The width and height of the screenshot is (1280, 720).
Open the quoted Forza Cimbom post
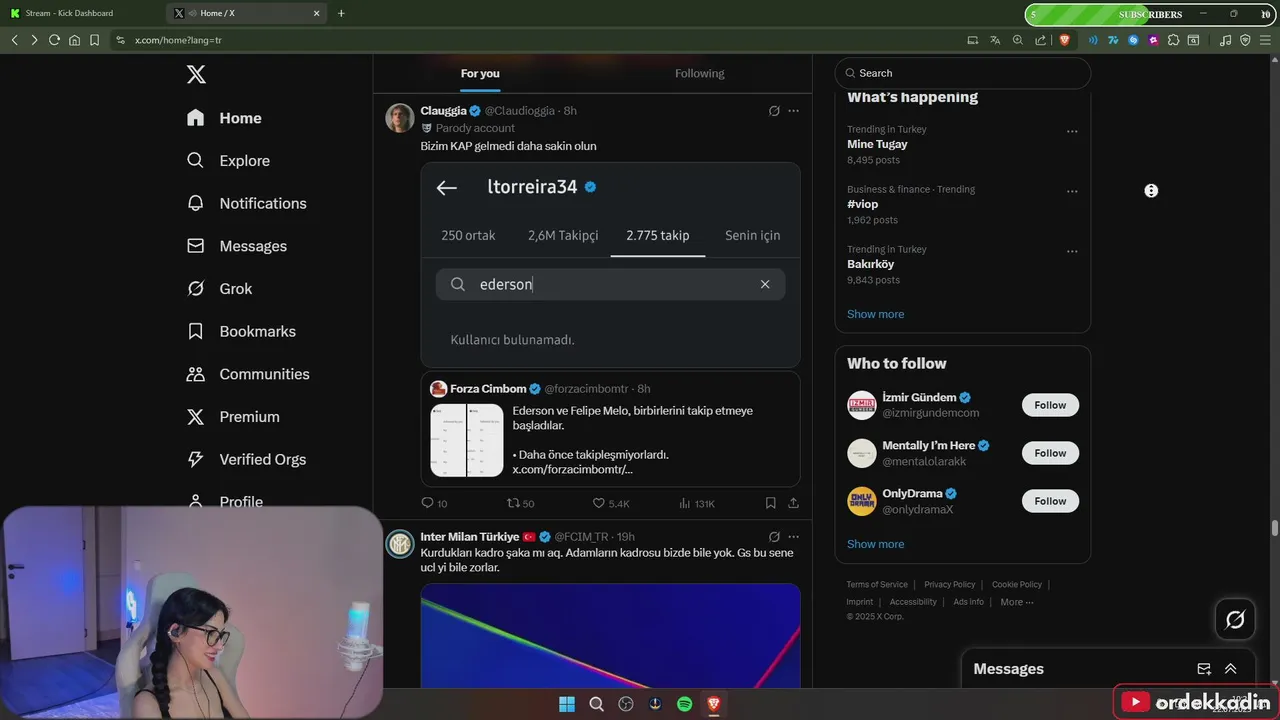[610, 429]
